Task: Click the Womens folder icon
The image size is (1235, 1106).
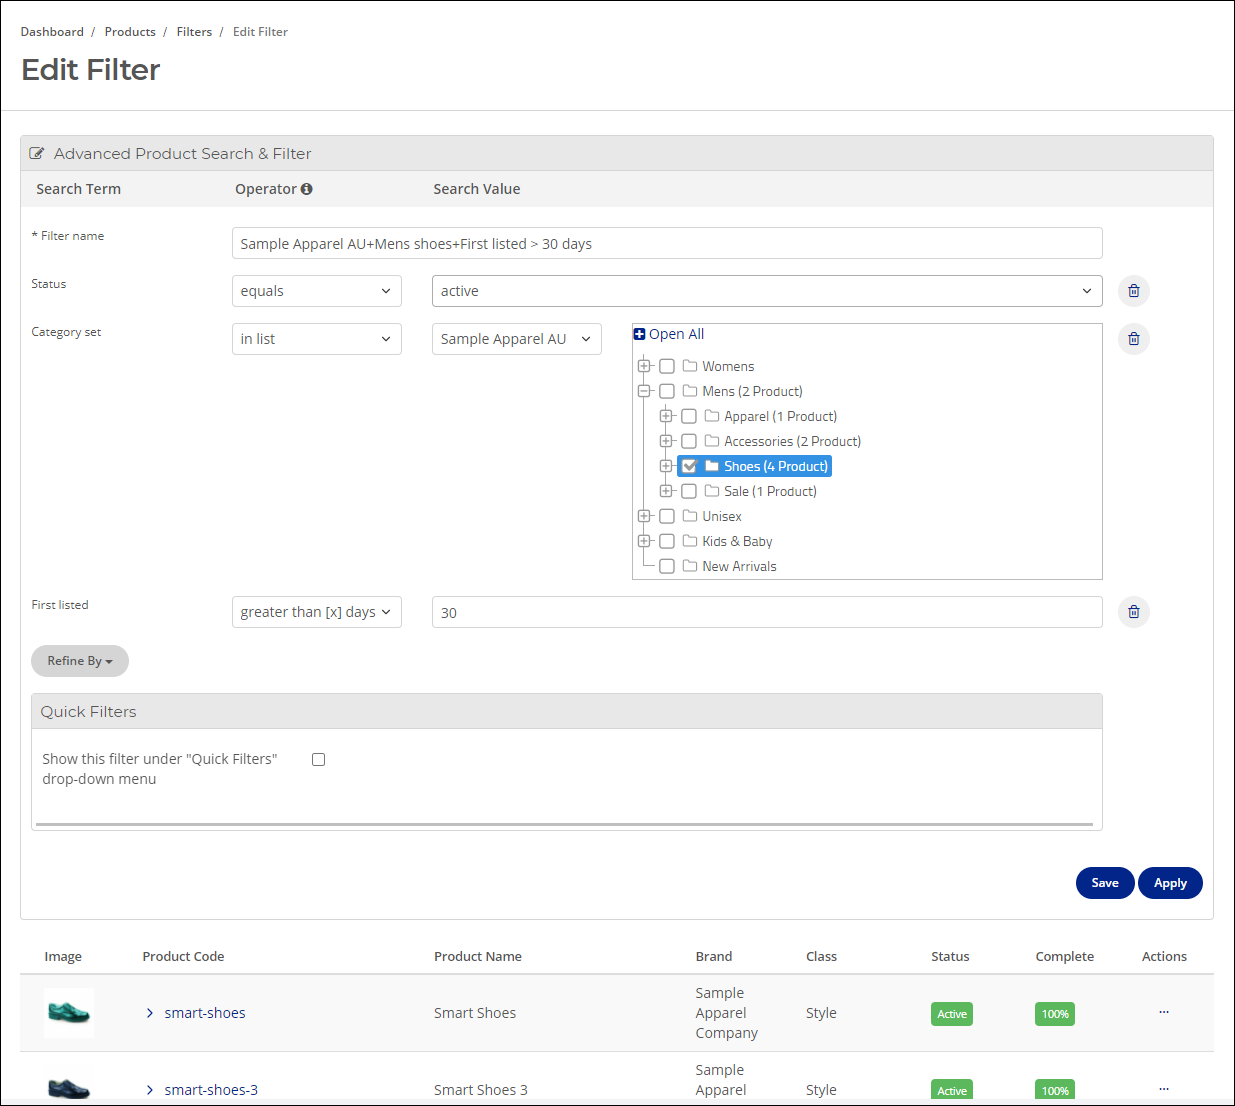Action: [690, 366]
